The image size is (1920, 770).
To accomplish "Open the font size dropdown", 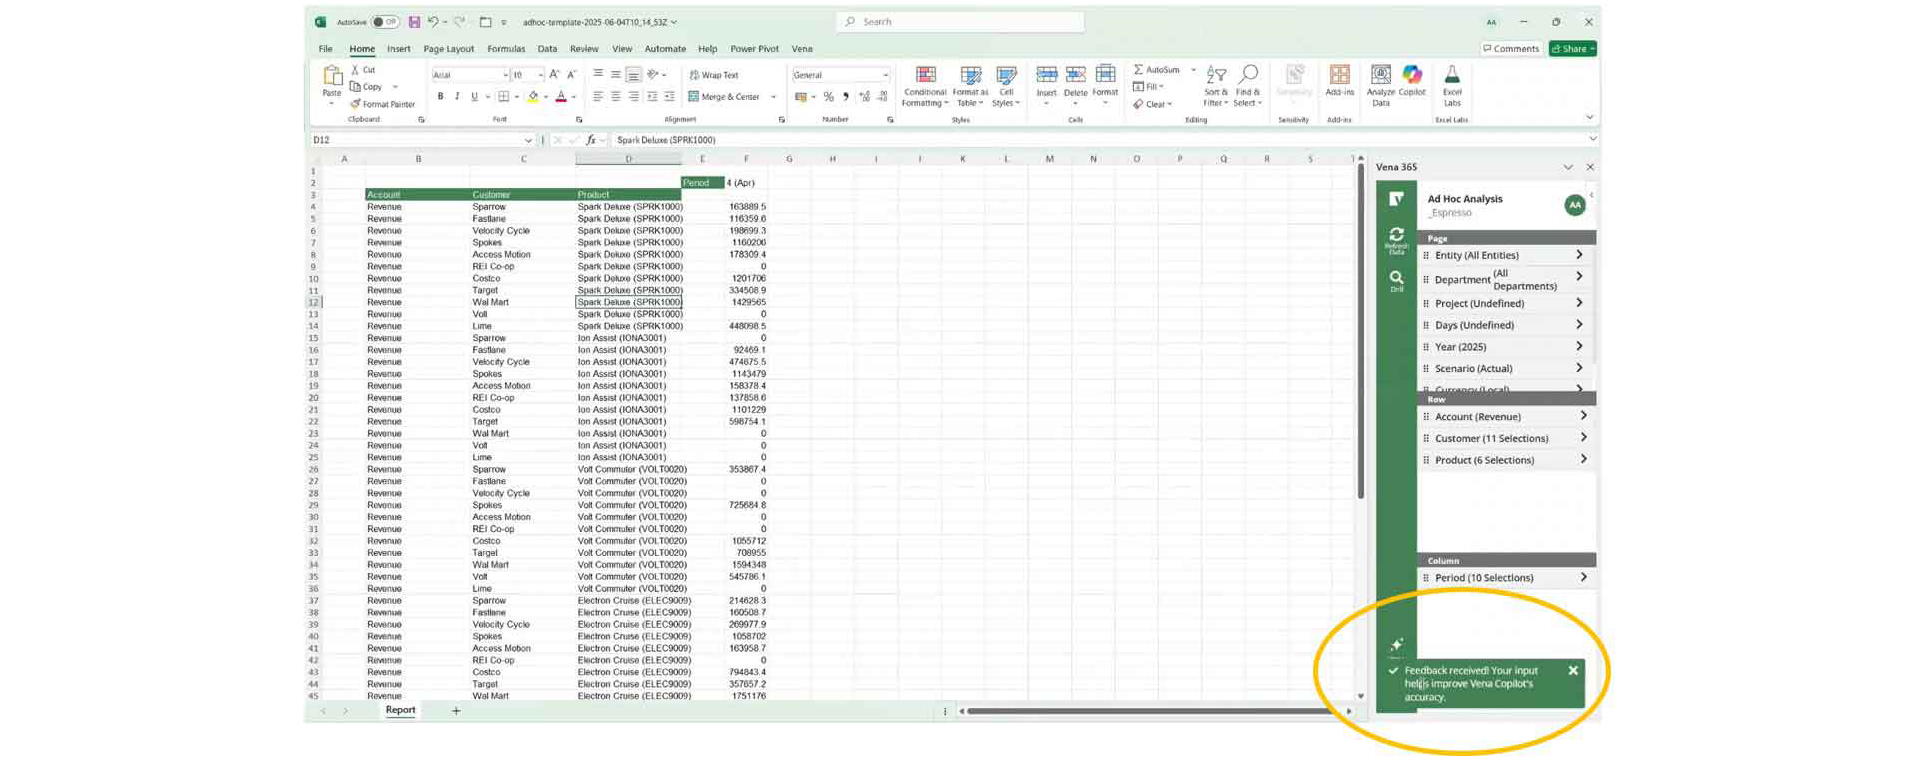I will (540, 75).
